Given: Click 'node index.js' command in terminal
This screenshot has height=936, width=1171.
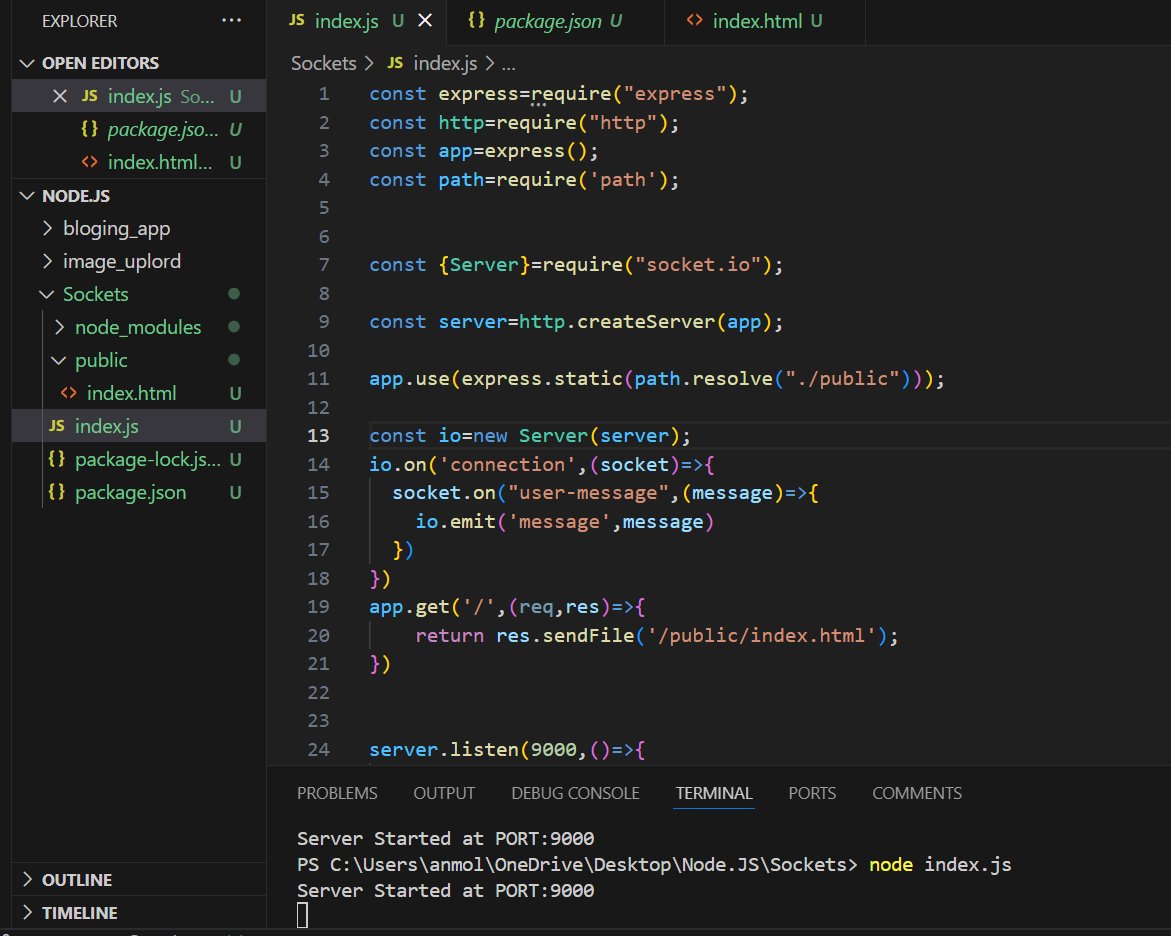Looking at the screenshot, I should click(x=940, y=864).
